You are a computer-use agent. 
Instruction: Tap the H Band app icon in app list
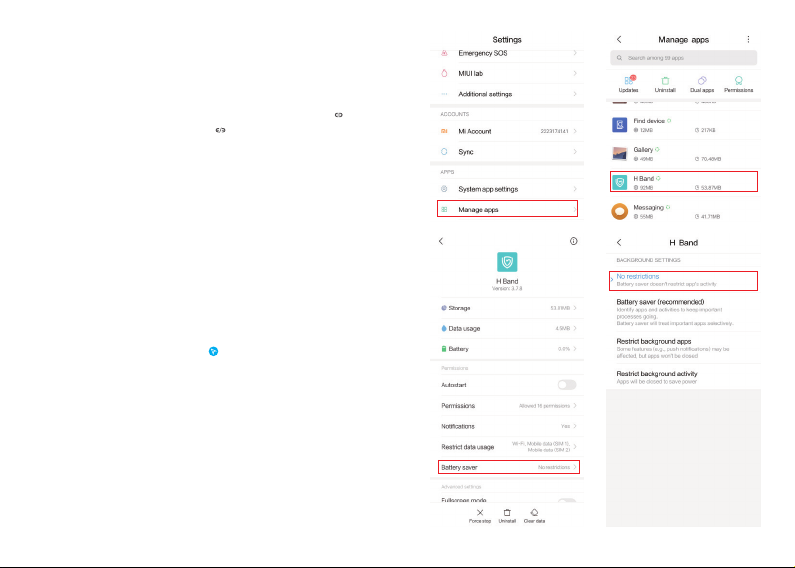[620, 182]
